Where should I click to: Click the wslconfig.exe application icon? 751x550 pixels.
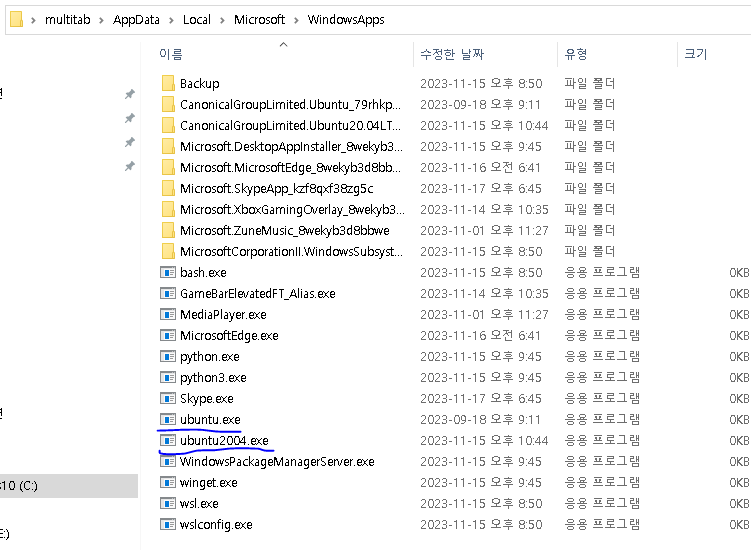pyautogui.click(x=168, y=525)
